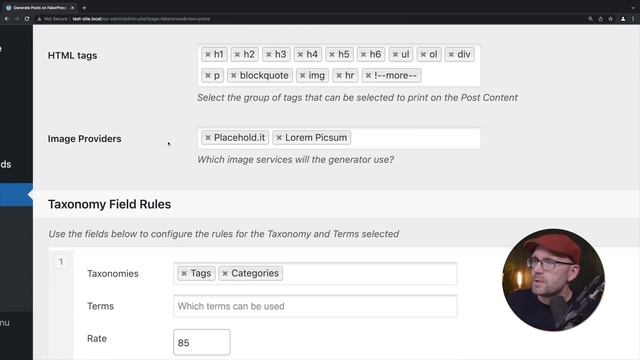Select the Generate Posts browser tab
Screen dimensions: 640x360
pos(40,8)
